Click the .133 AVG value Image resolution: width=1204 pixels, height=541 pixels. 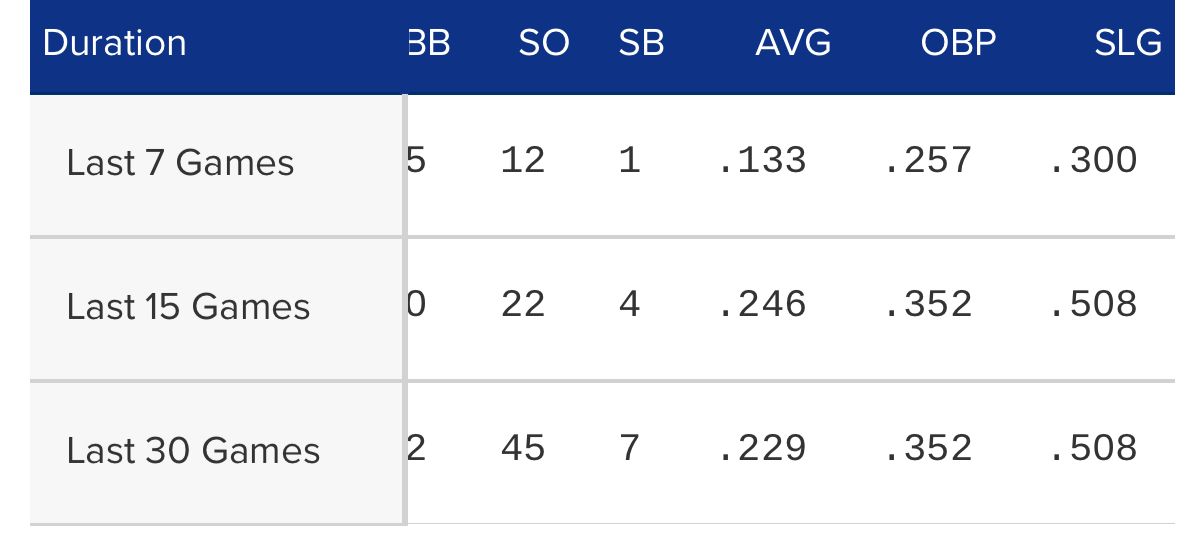point(763,160)
